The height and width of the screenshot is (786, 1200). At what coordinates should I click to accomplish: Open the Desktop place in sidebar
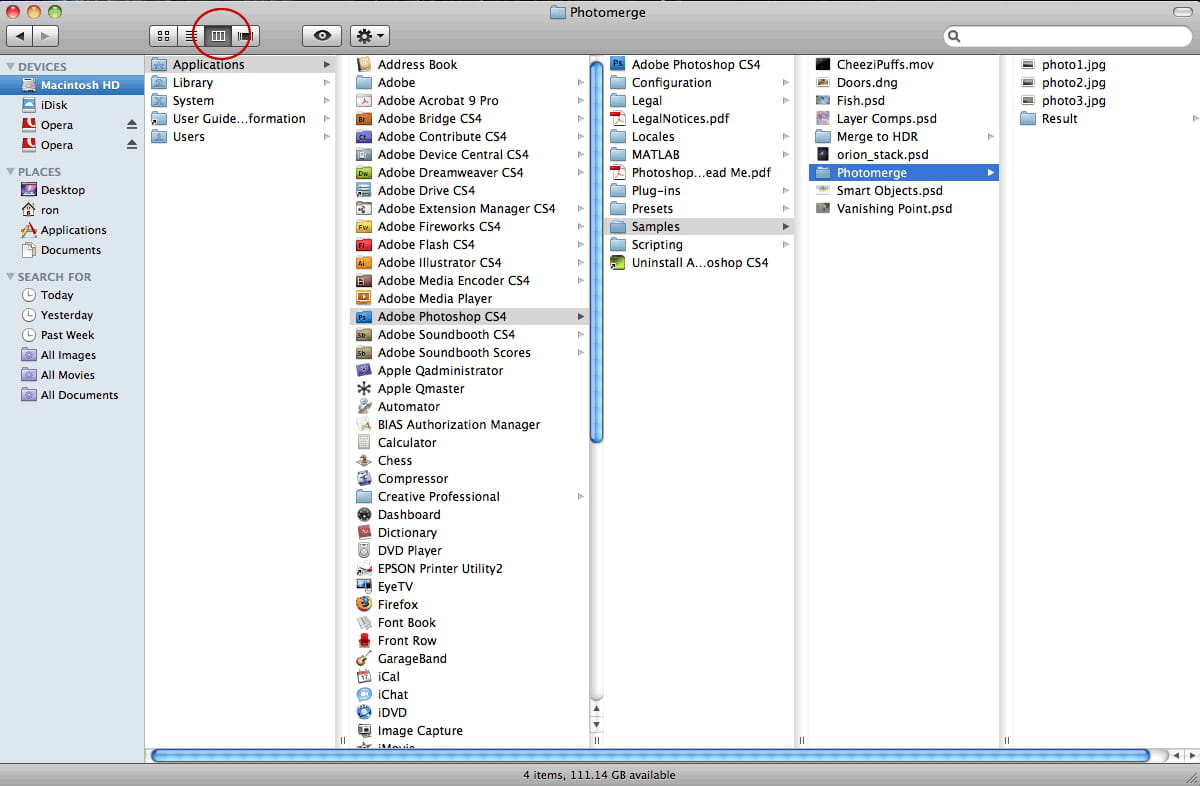coord(62,190)
